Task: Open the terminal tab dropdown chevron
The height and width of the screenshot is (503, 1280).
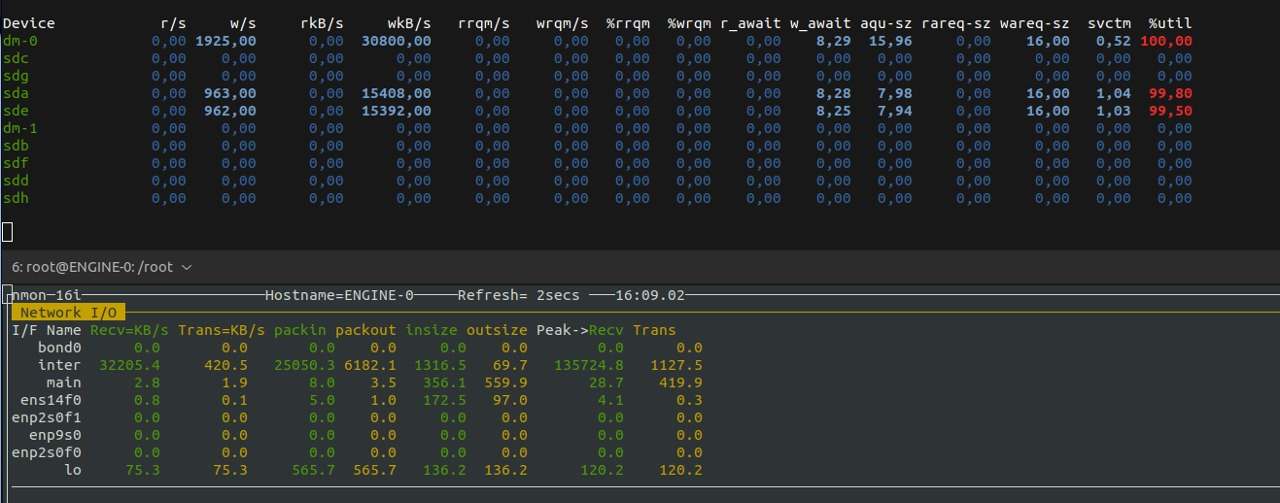Action: point(187,267)
